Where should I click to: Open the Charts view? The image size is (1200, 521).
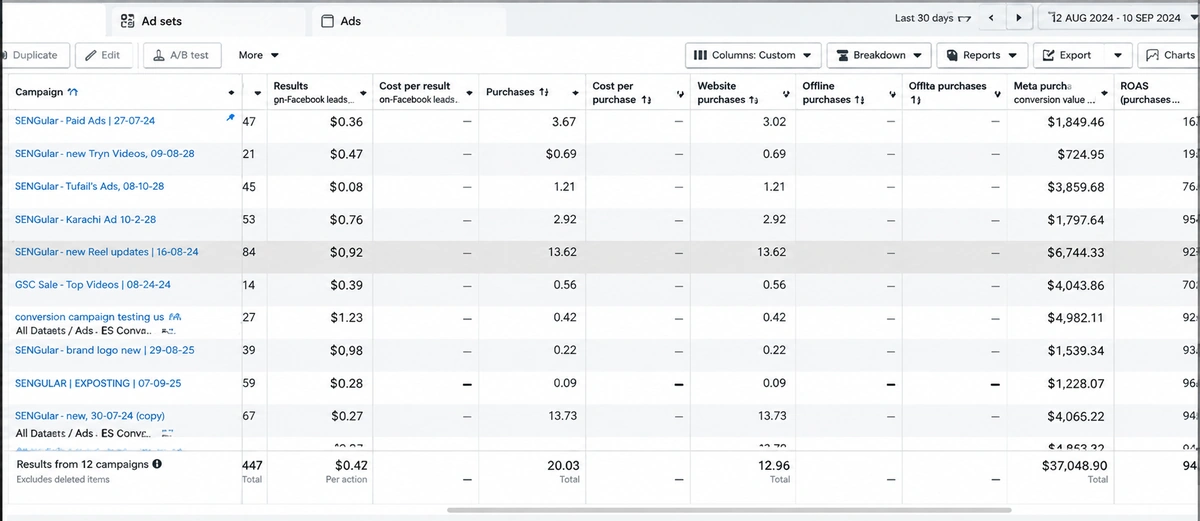point(1168,55)
